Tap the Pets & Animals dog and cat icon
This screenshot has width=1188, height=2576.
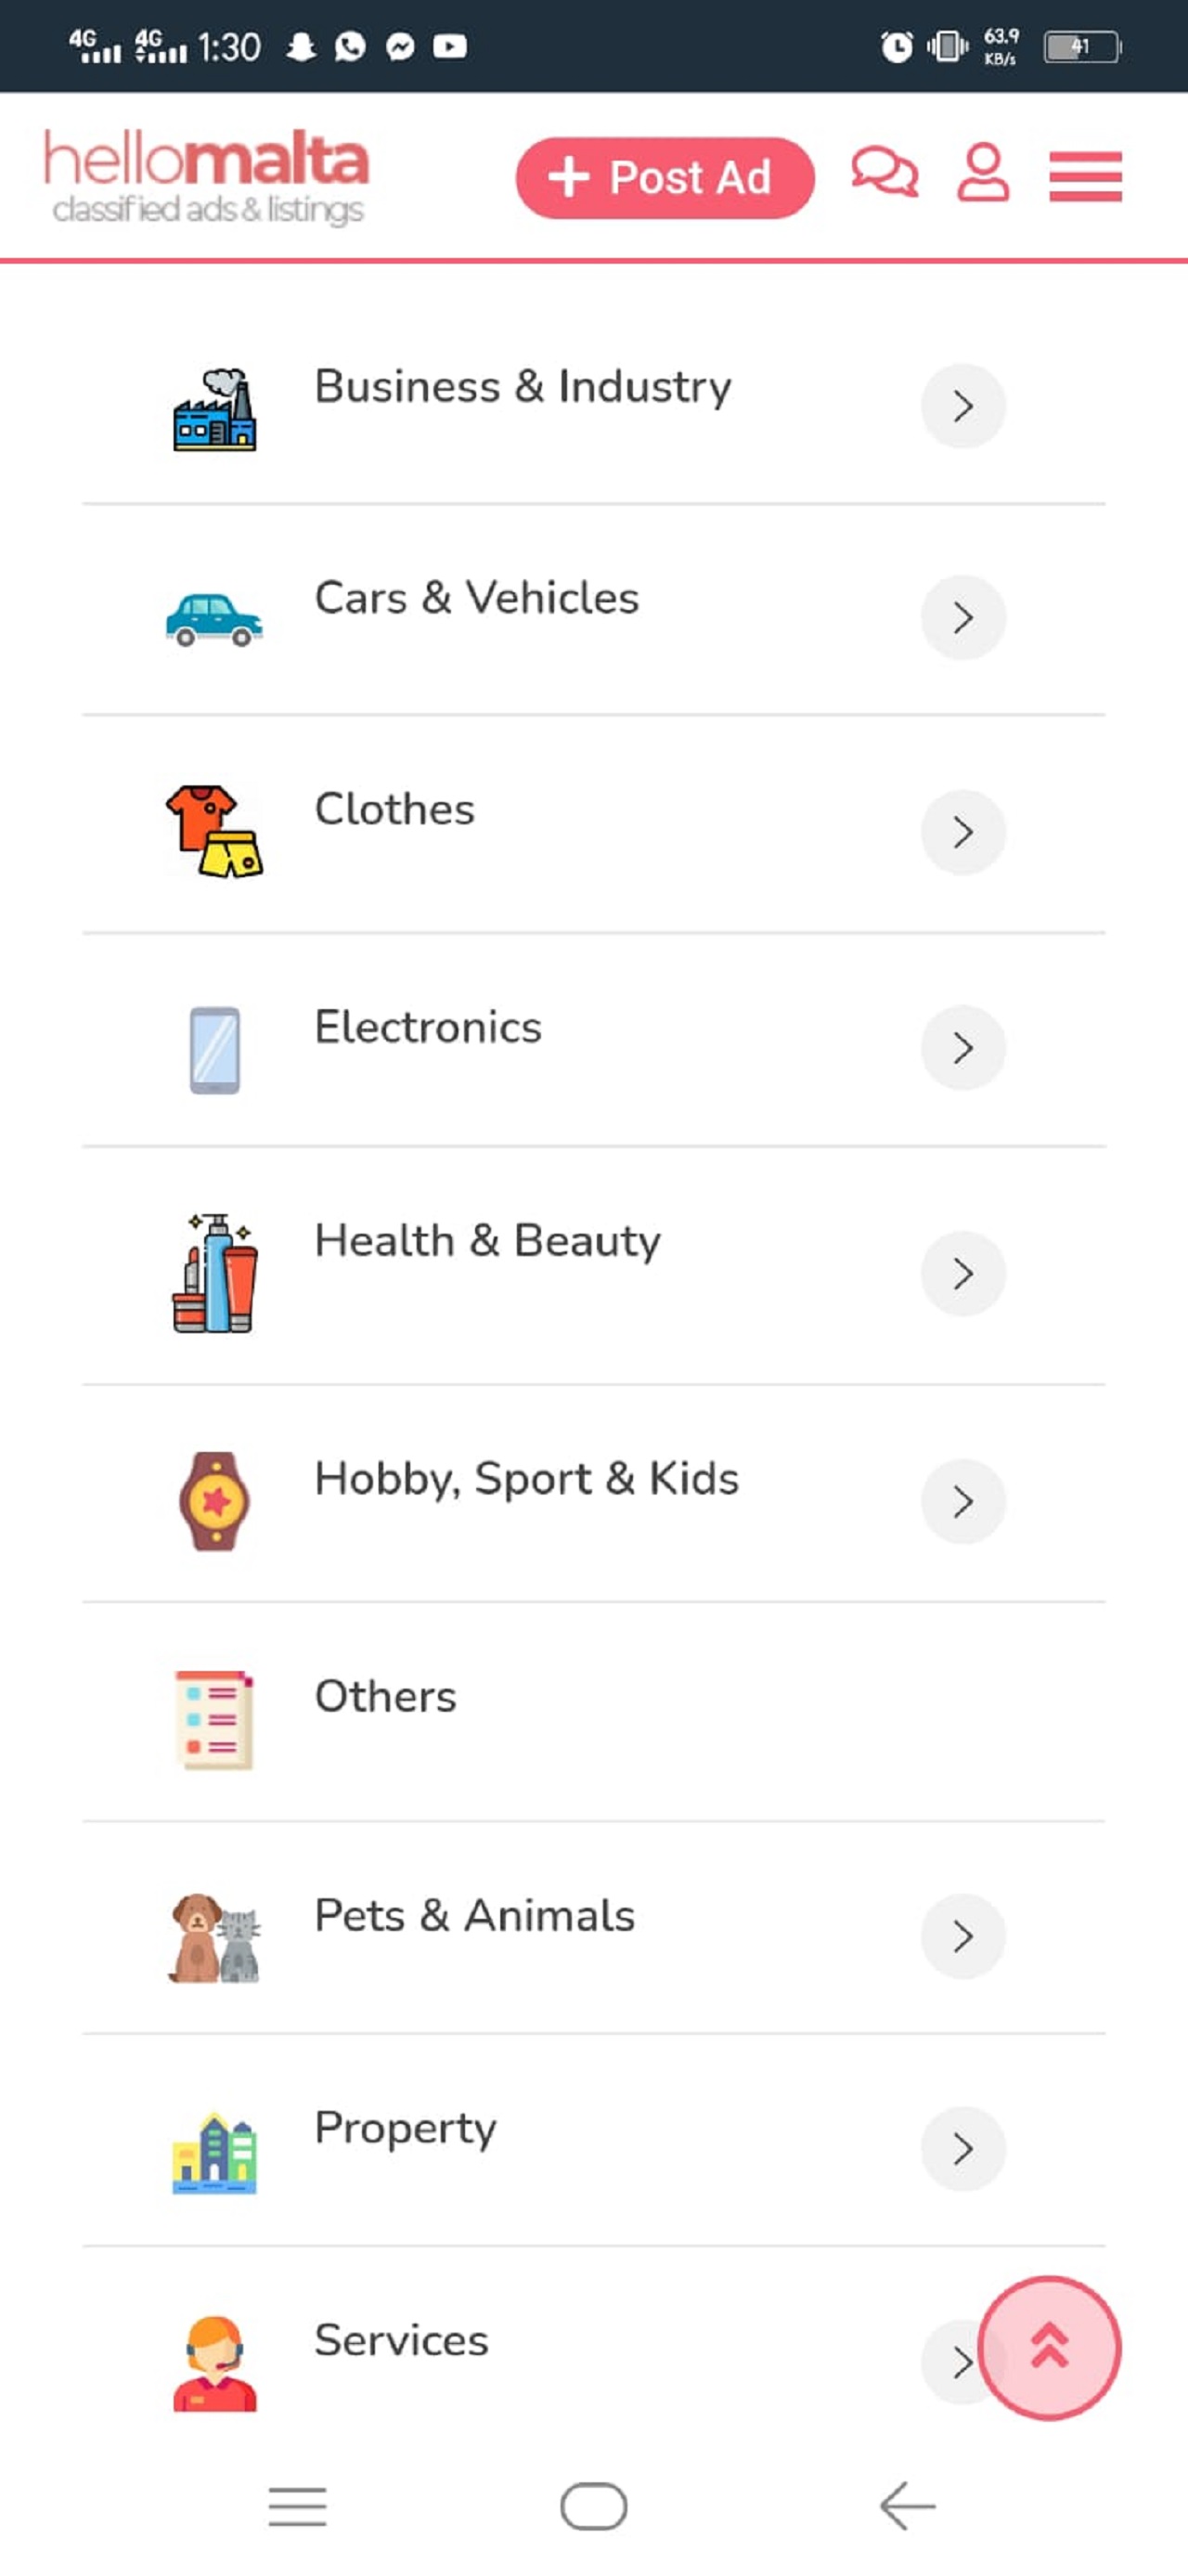pos(214,1937)
